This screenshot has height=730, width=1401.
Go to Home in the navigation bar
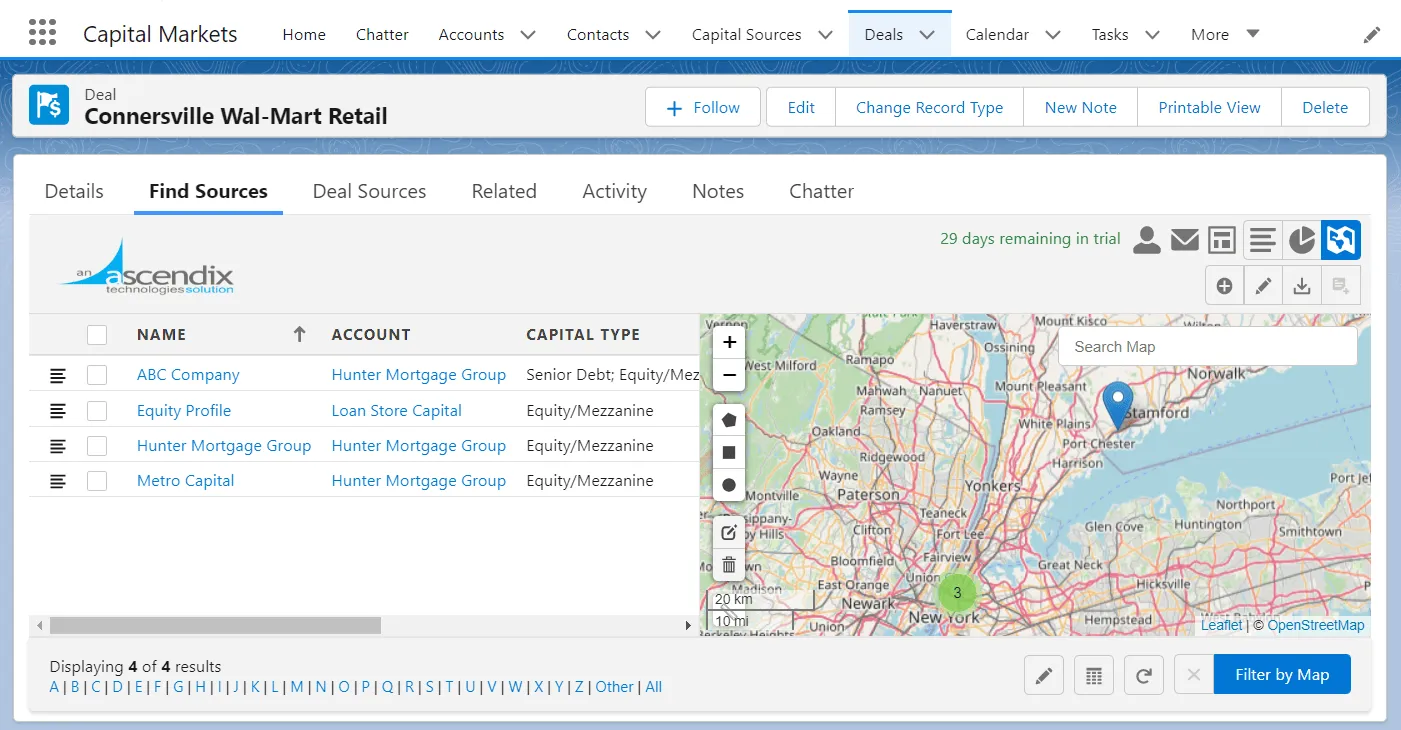(304, 34)
